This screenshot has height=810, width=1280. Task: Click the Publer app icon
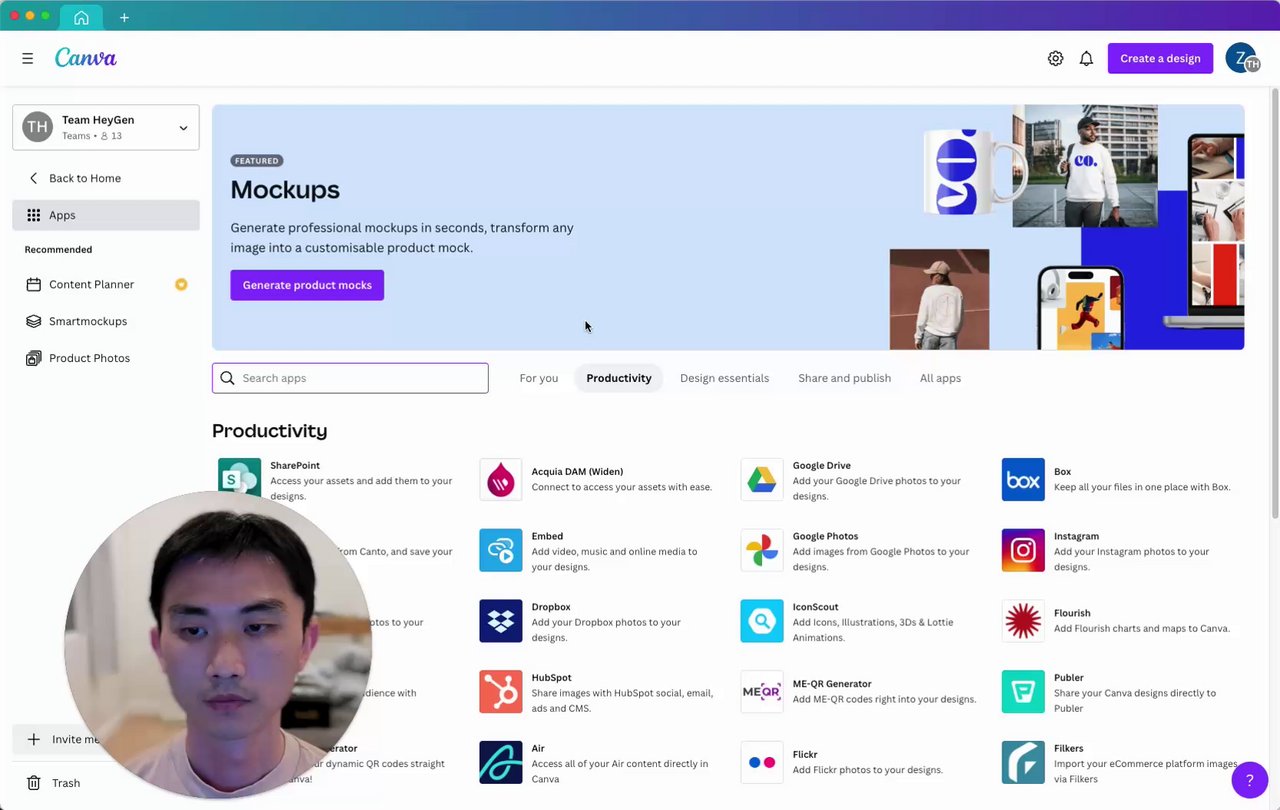1022,692
